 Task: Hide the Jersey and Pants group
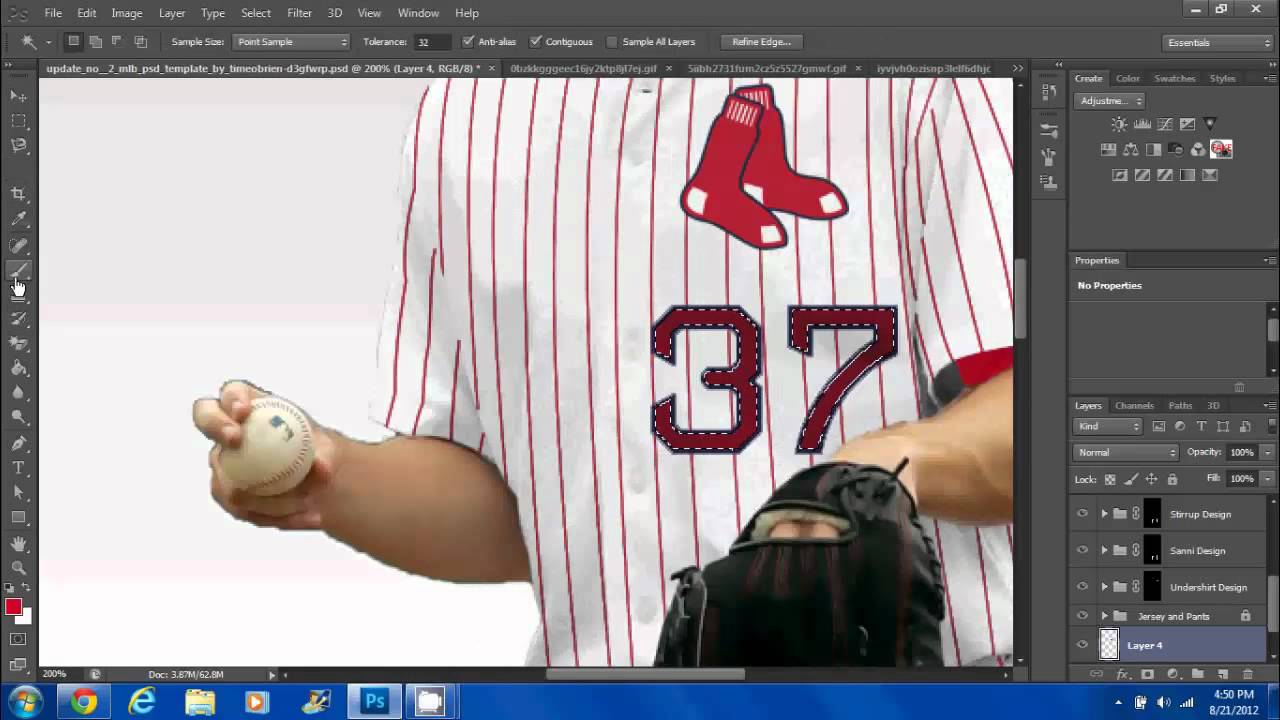[1082, 616]
